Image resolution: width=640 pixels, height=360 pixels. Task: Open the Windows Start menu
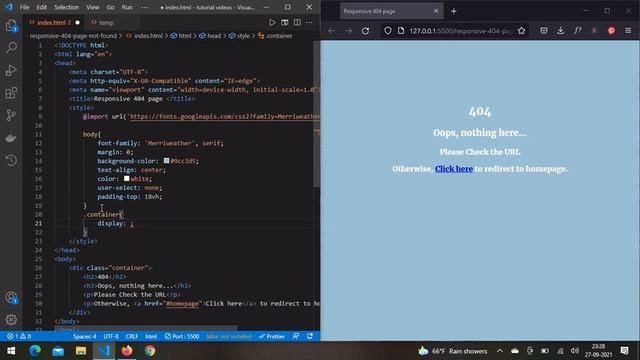(x=11, y=351)
